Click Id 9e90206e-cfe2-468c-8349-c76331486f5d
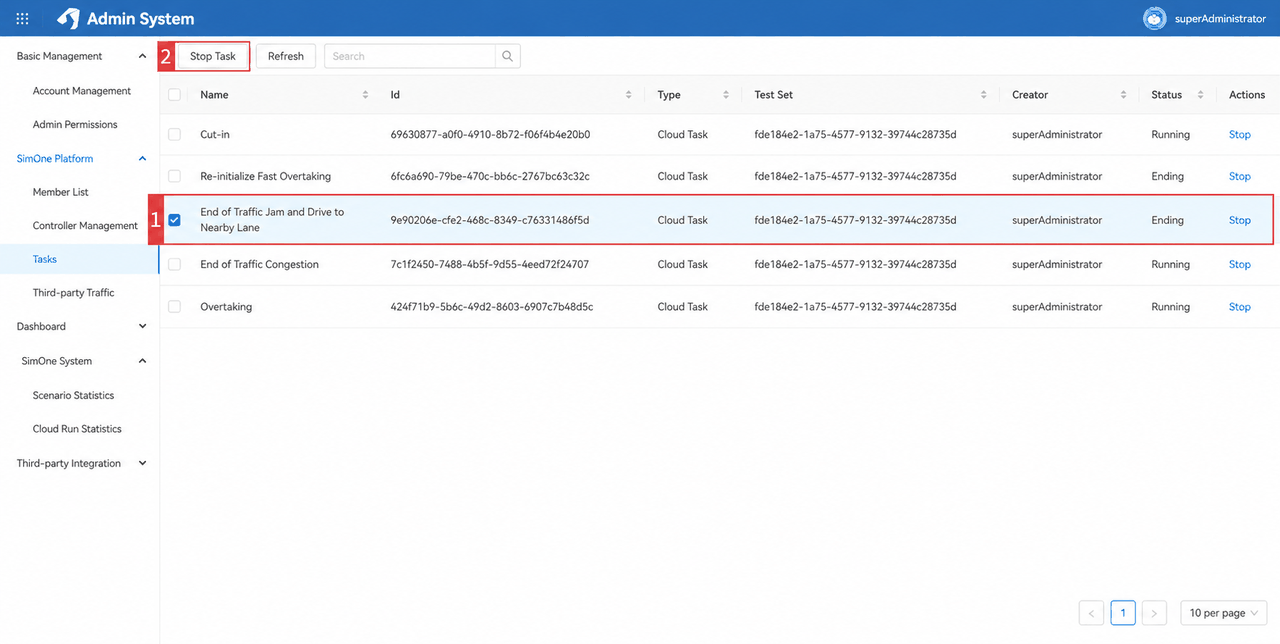Viewport: 1280px width, 644px height. point(490,220)
